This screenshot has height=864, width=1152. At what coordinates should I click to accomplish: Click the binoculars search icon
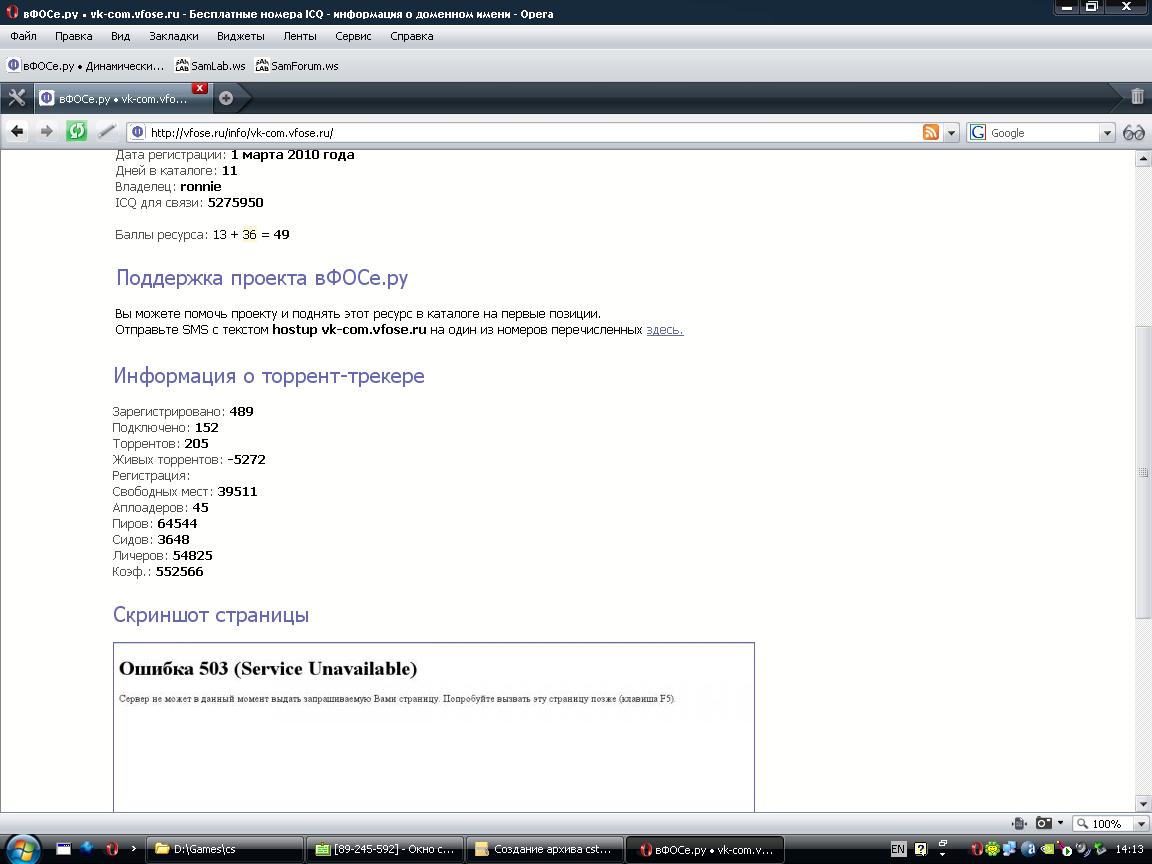tap(1134, 132)
